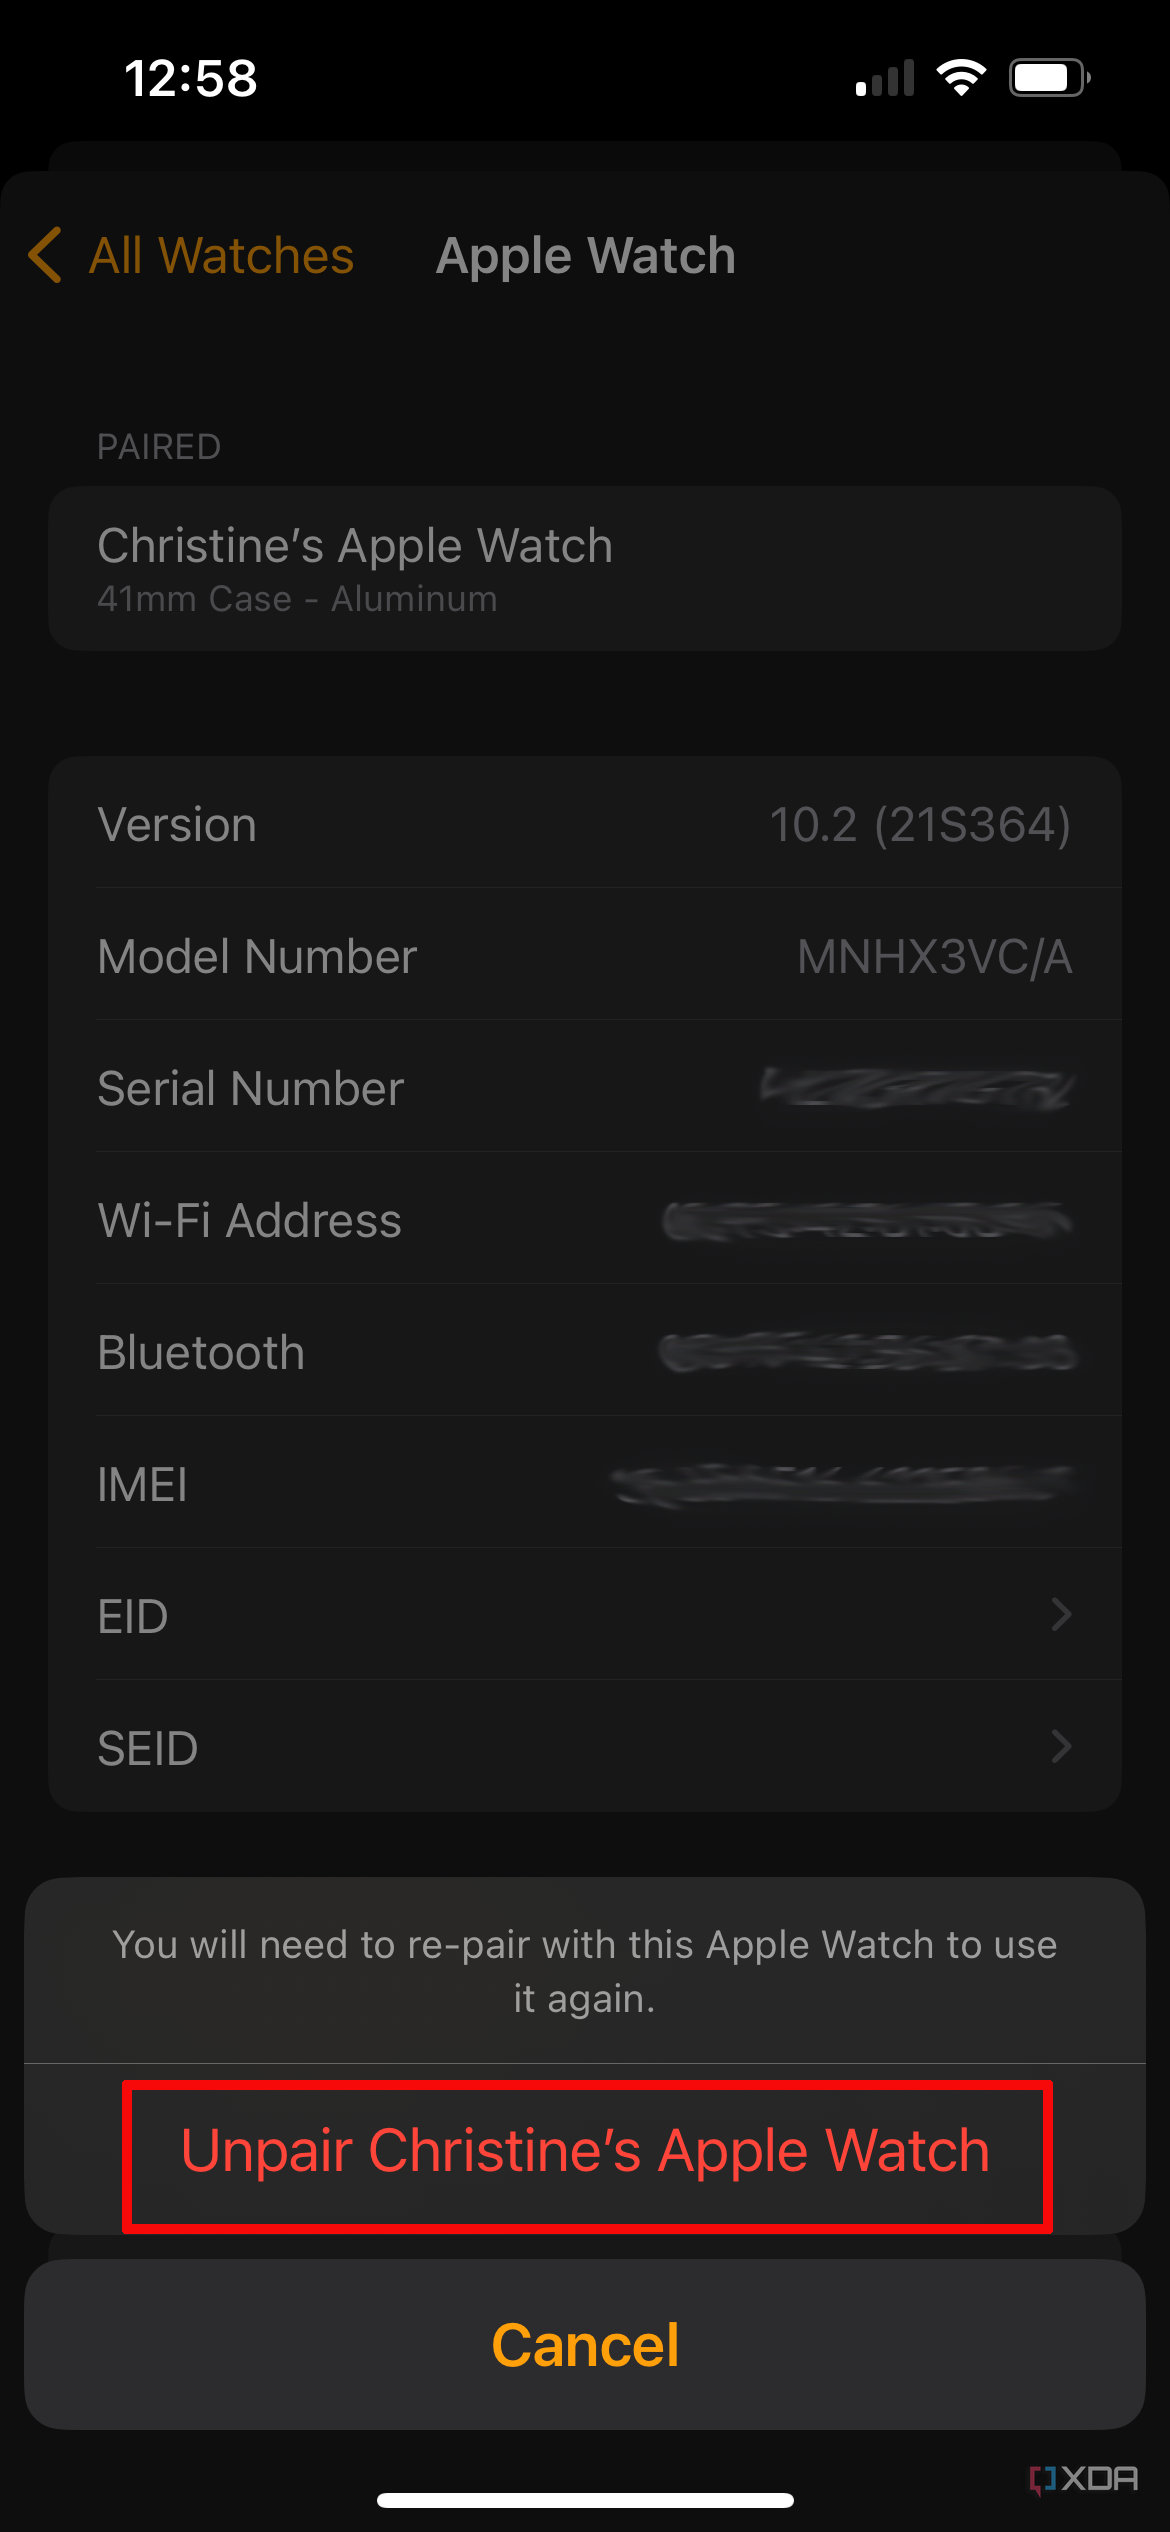Image resolution: width=1170 pixels, height=2532 pixels.
Task: Tap the clock showing 12:58
Action: [x=190, y=79]
